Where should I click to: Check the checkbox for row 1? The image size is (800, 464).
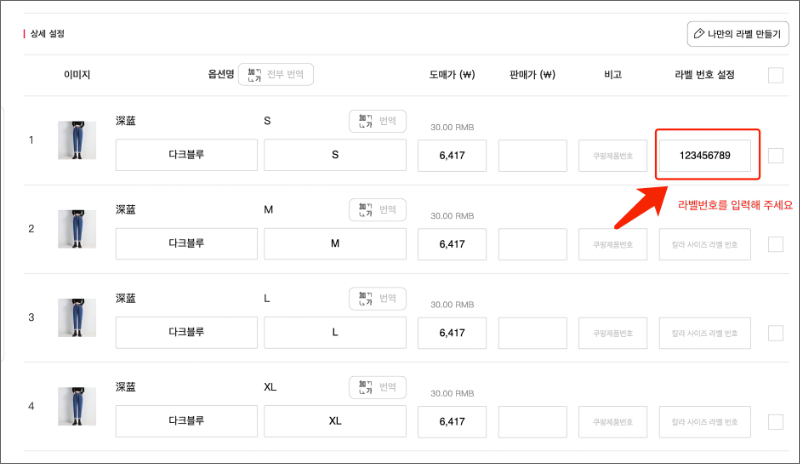point(776,155)
